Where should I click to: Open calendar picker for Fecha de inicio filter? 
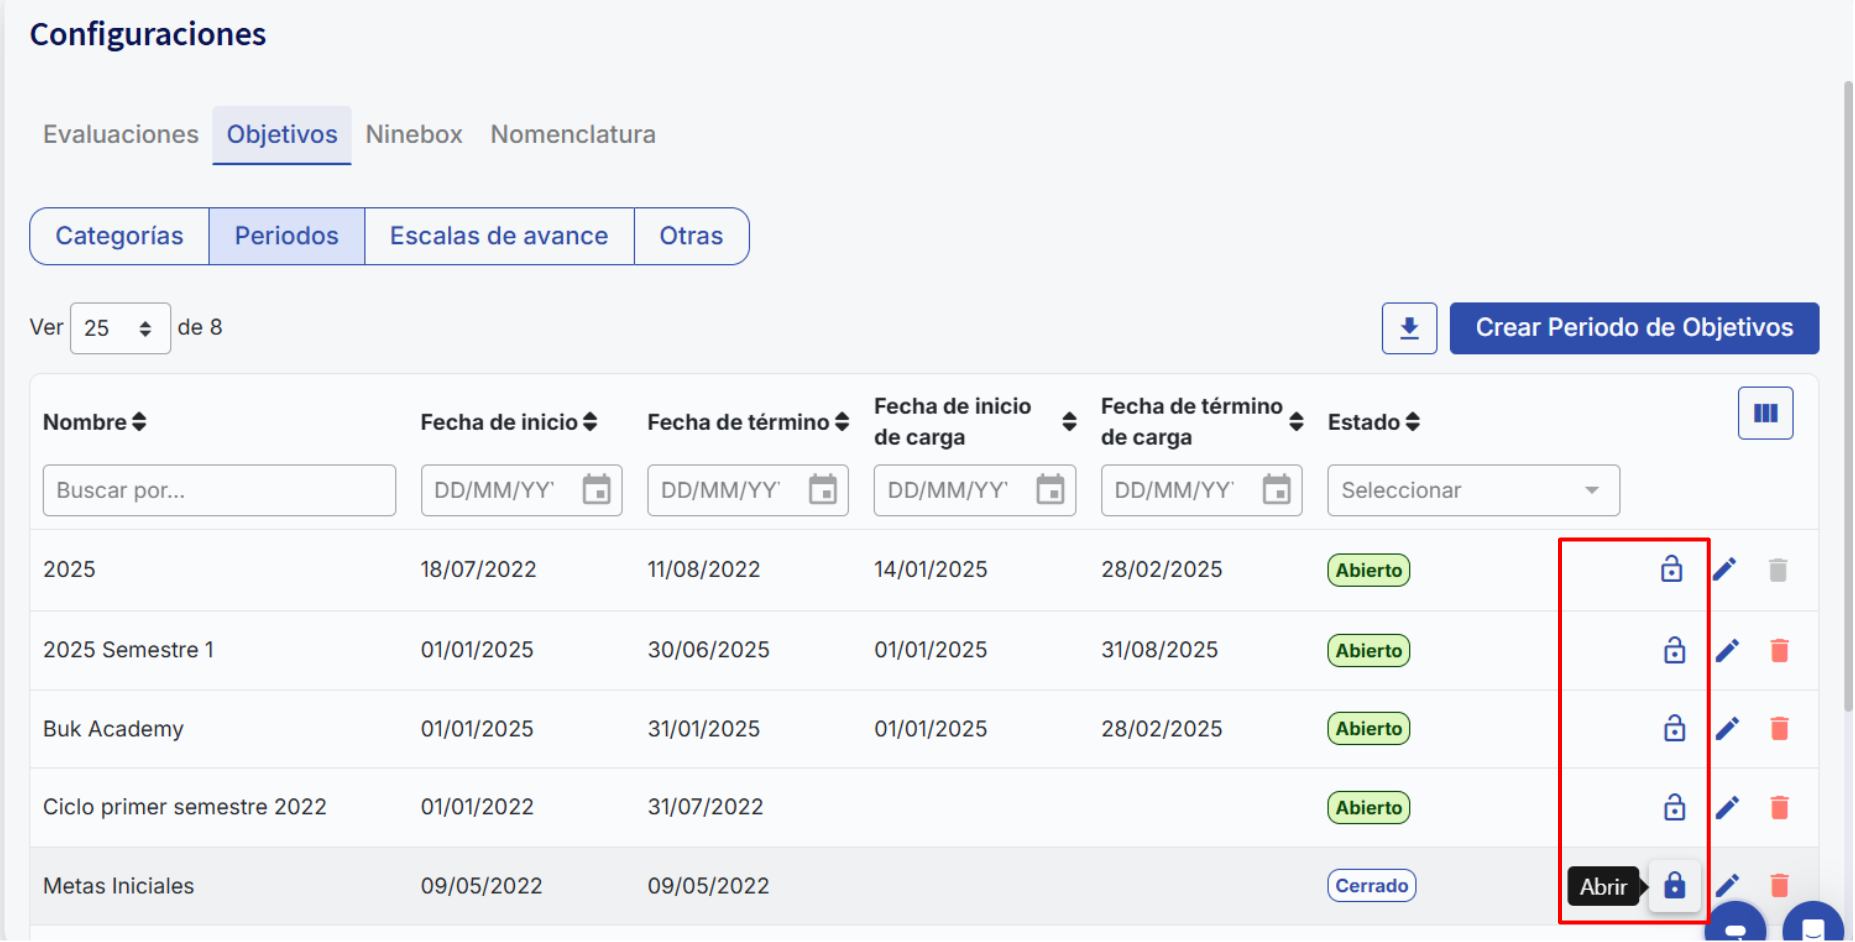[x=596, y=490]
